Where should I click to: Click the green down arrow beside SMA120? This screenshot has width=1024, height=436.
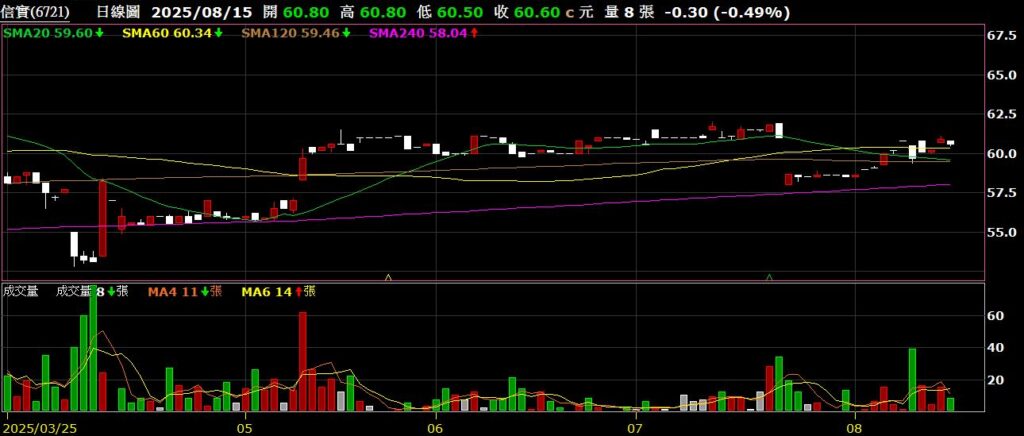tap(346, 33)
